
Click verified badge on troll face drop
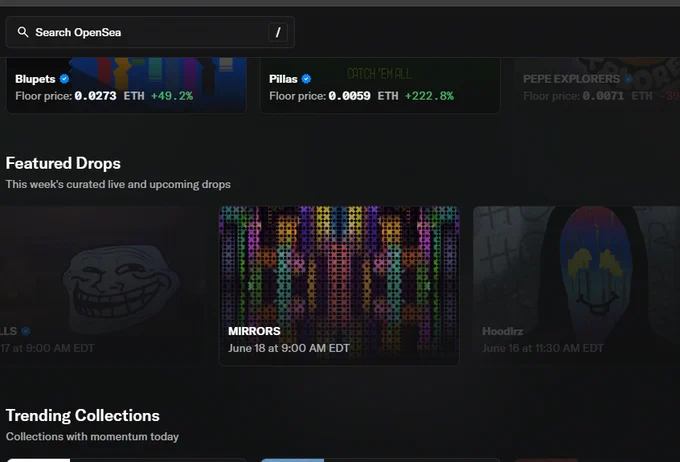tap(26, 331)
